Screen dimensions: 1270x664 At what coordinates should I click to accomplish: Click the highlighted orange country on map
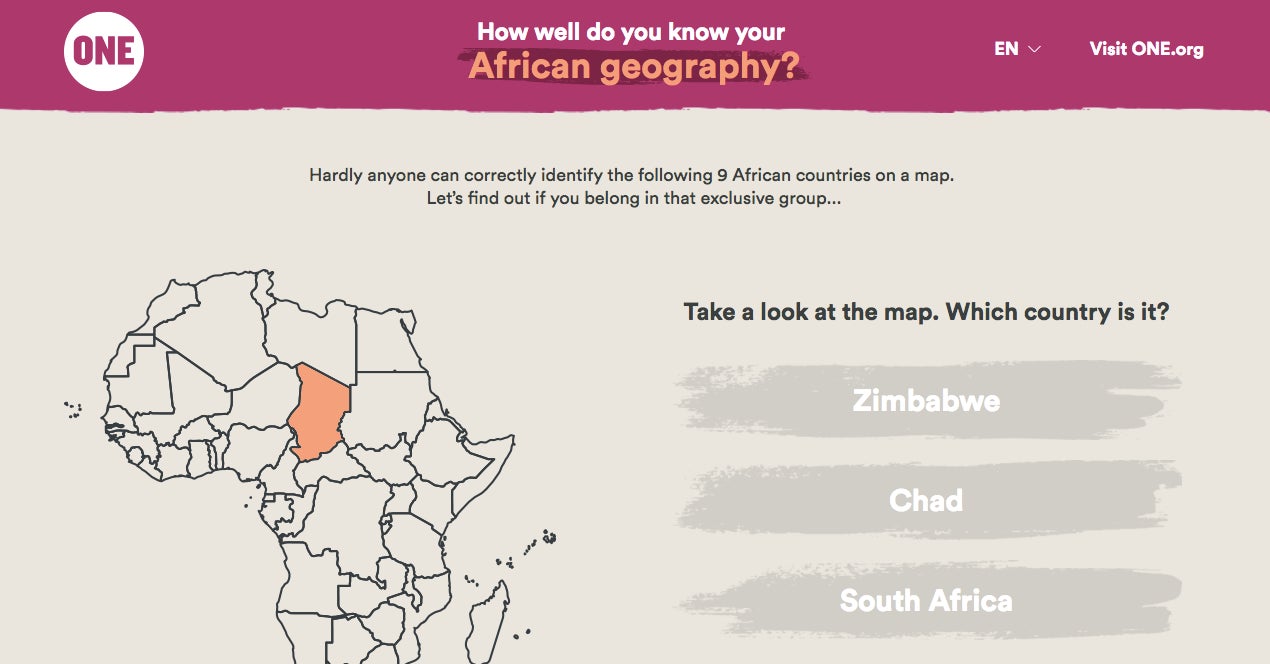coord(318,410)
